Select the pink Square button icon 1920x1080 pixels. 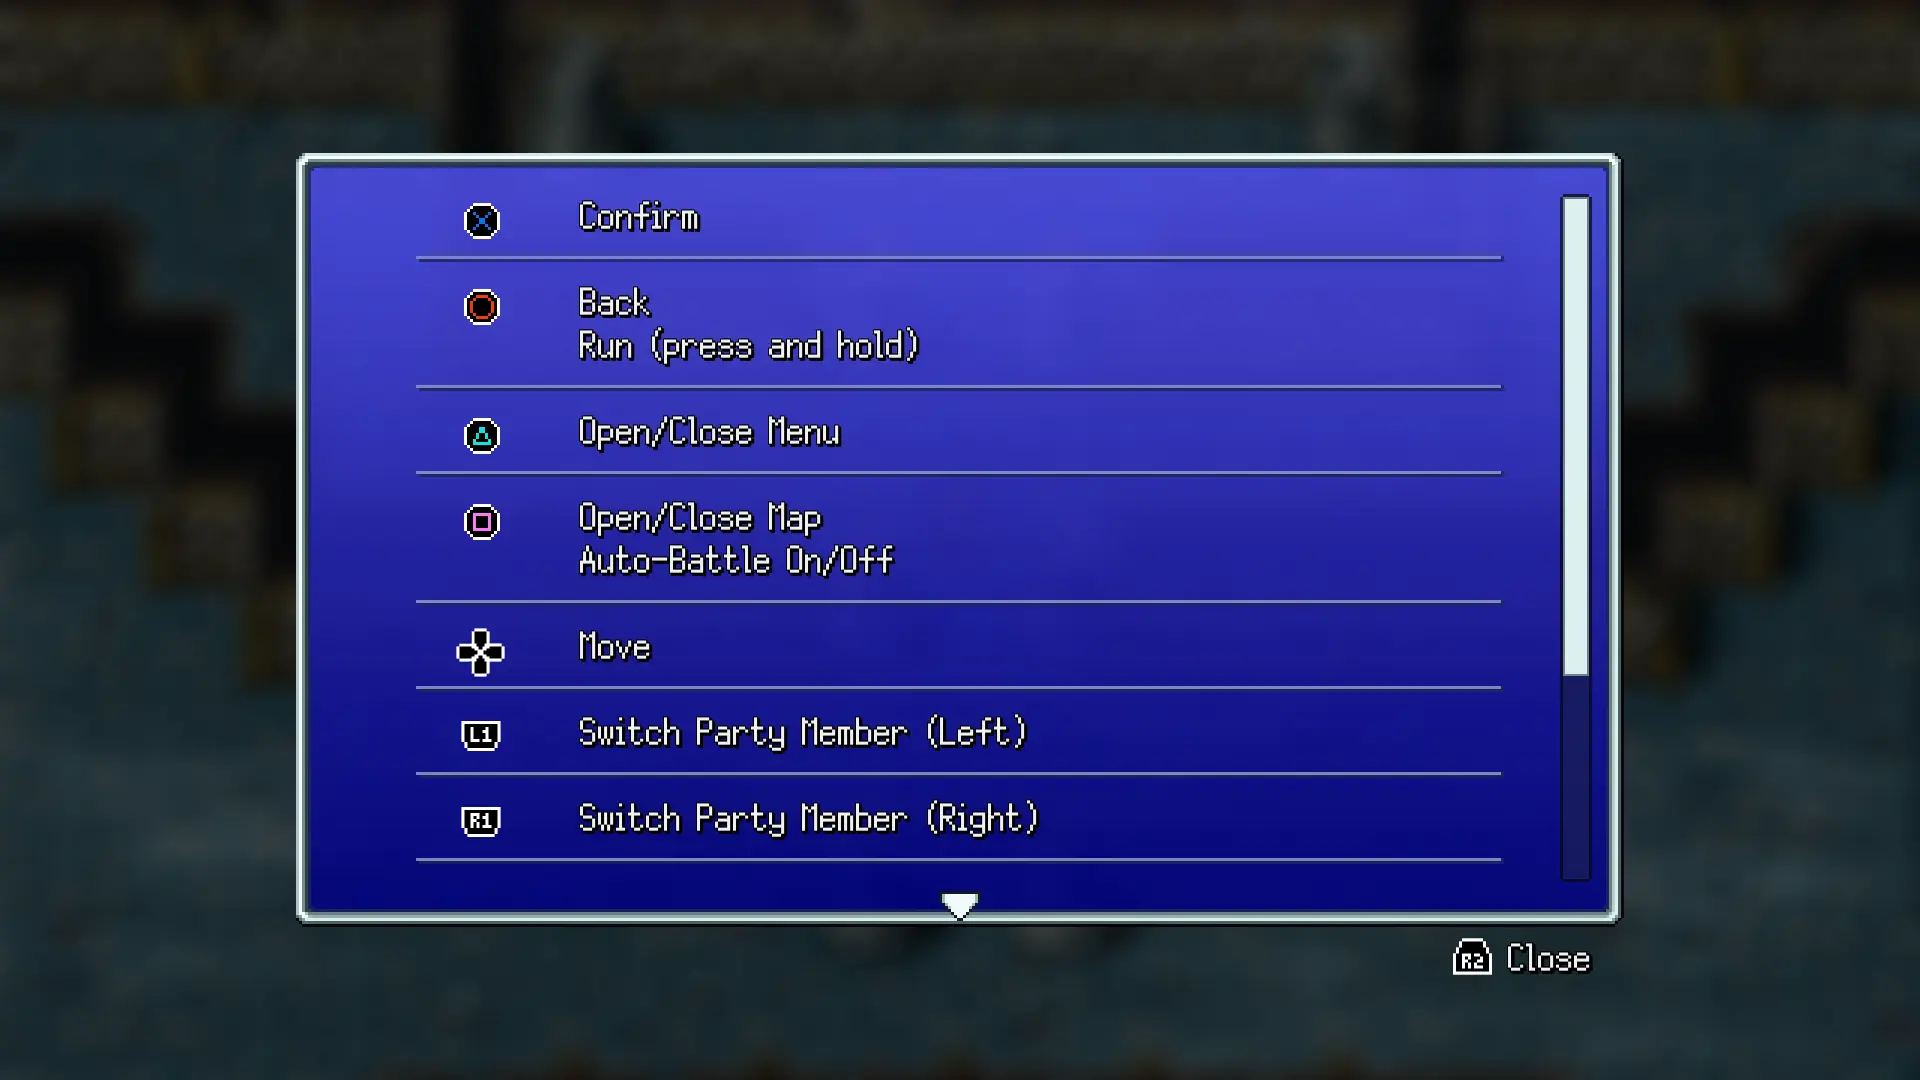tap(481, 521)
